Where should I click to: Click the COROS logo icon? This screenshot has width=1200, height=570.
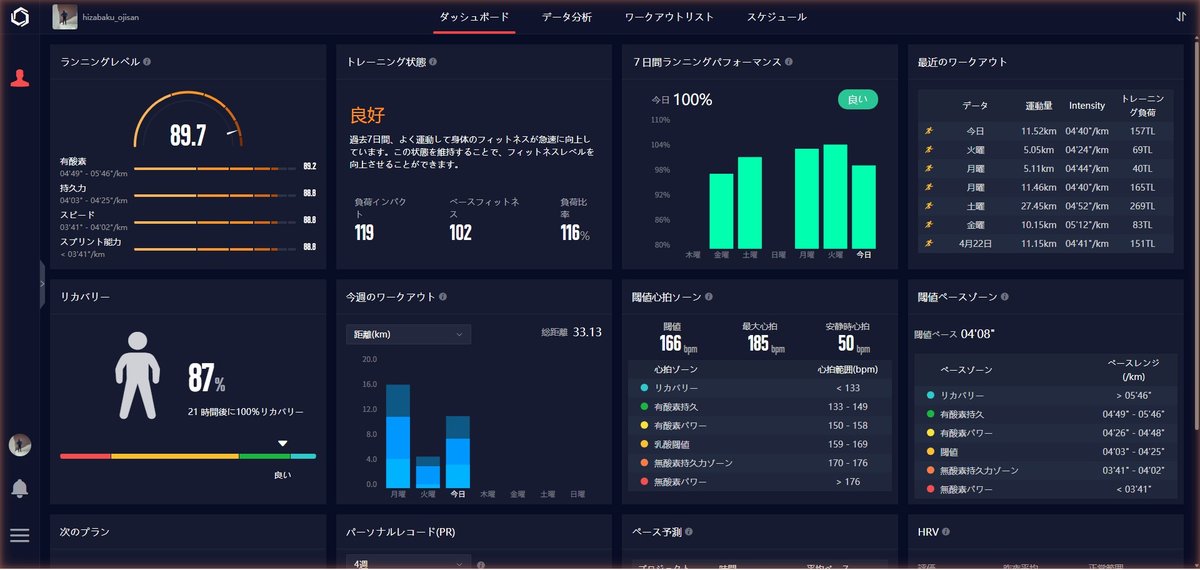pos(19,17)
